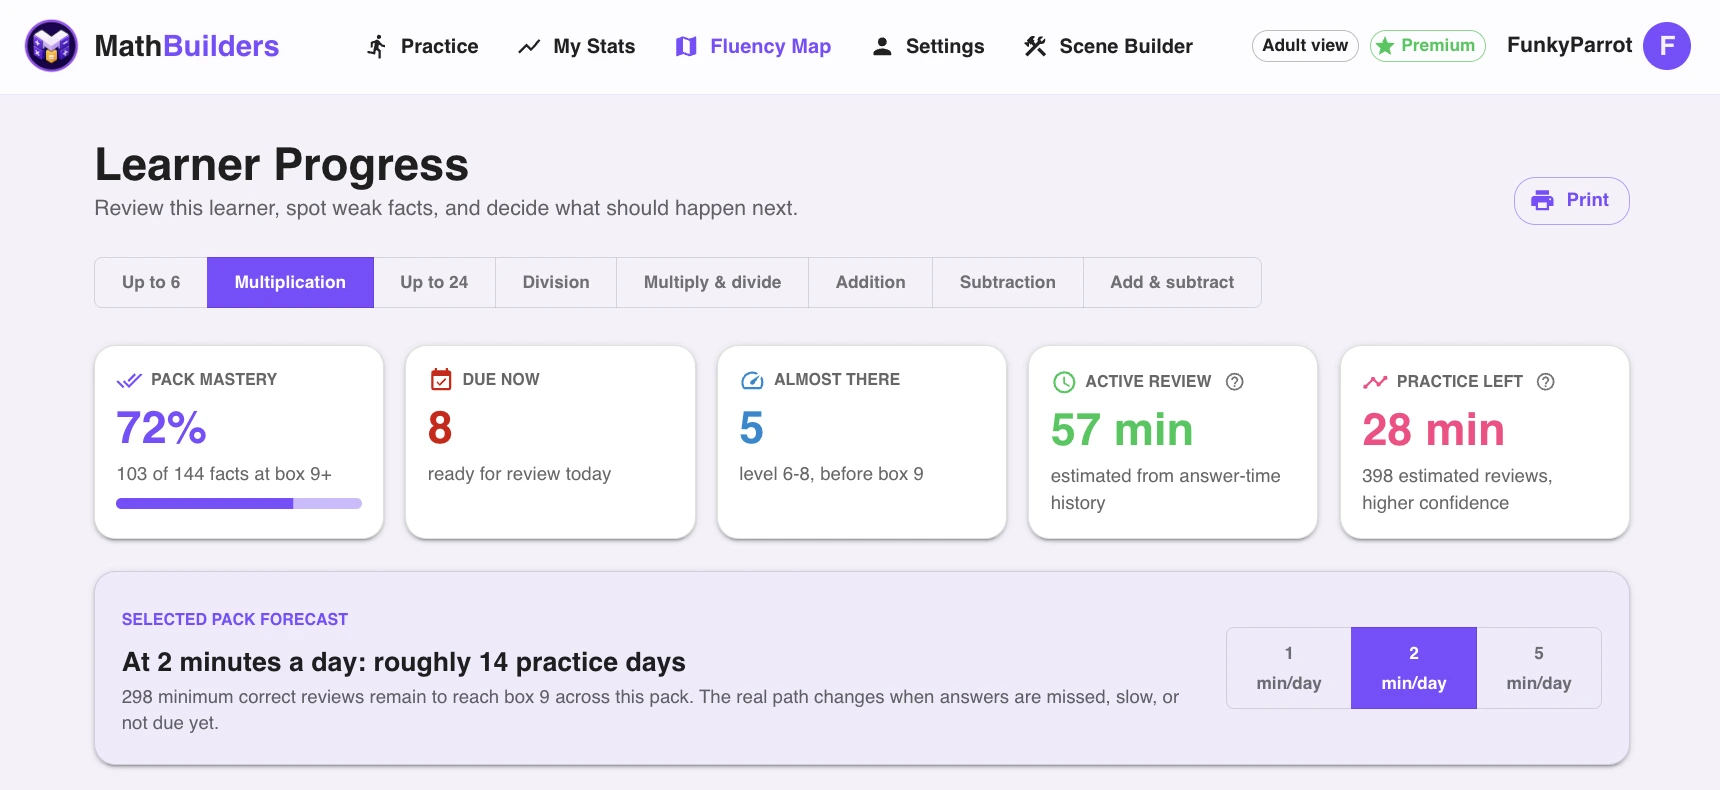Viewport: 1720px width, 790px height.
Task: Click the Scene Builder tools icon
Action: coord(1035,46)
